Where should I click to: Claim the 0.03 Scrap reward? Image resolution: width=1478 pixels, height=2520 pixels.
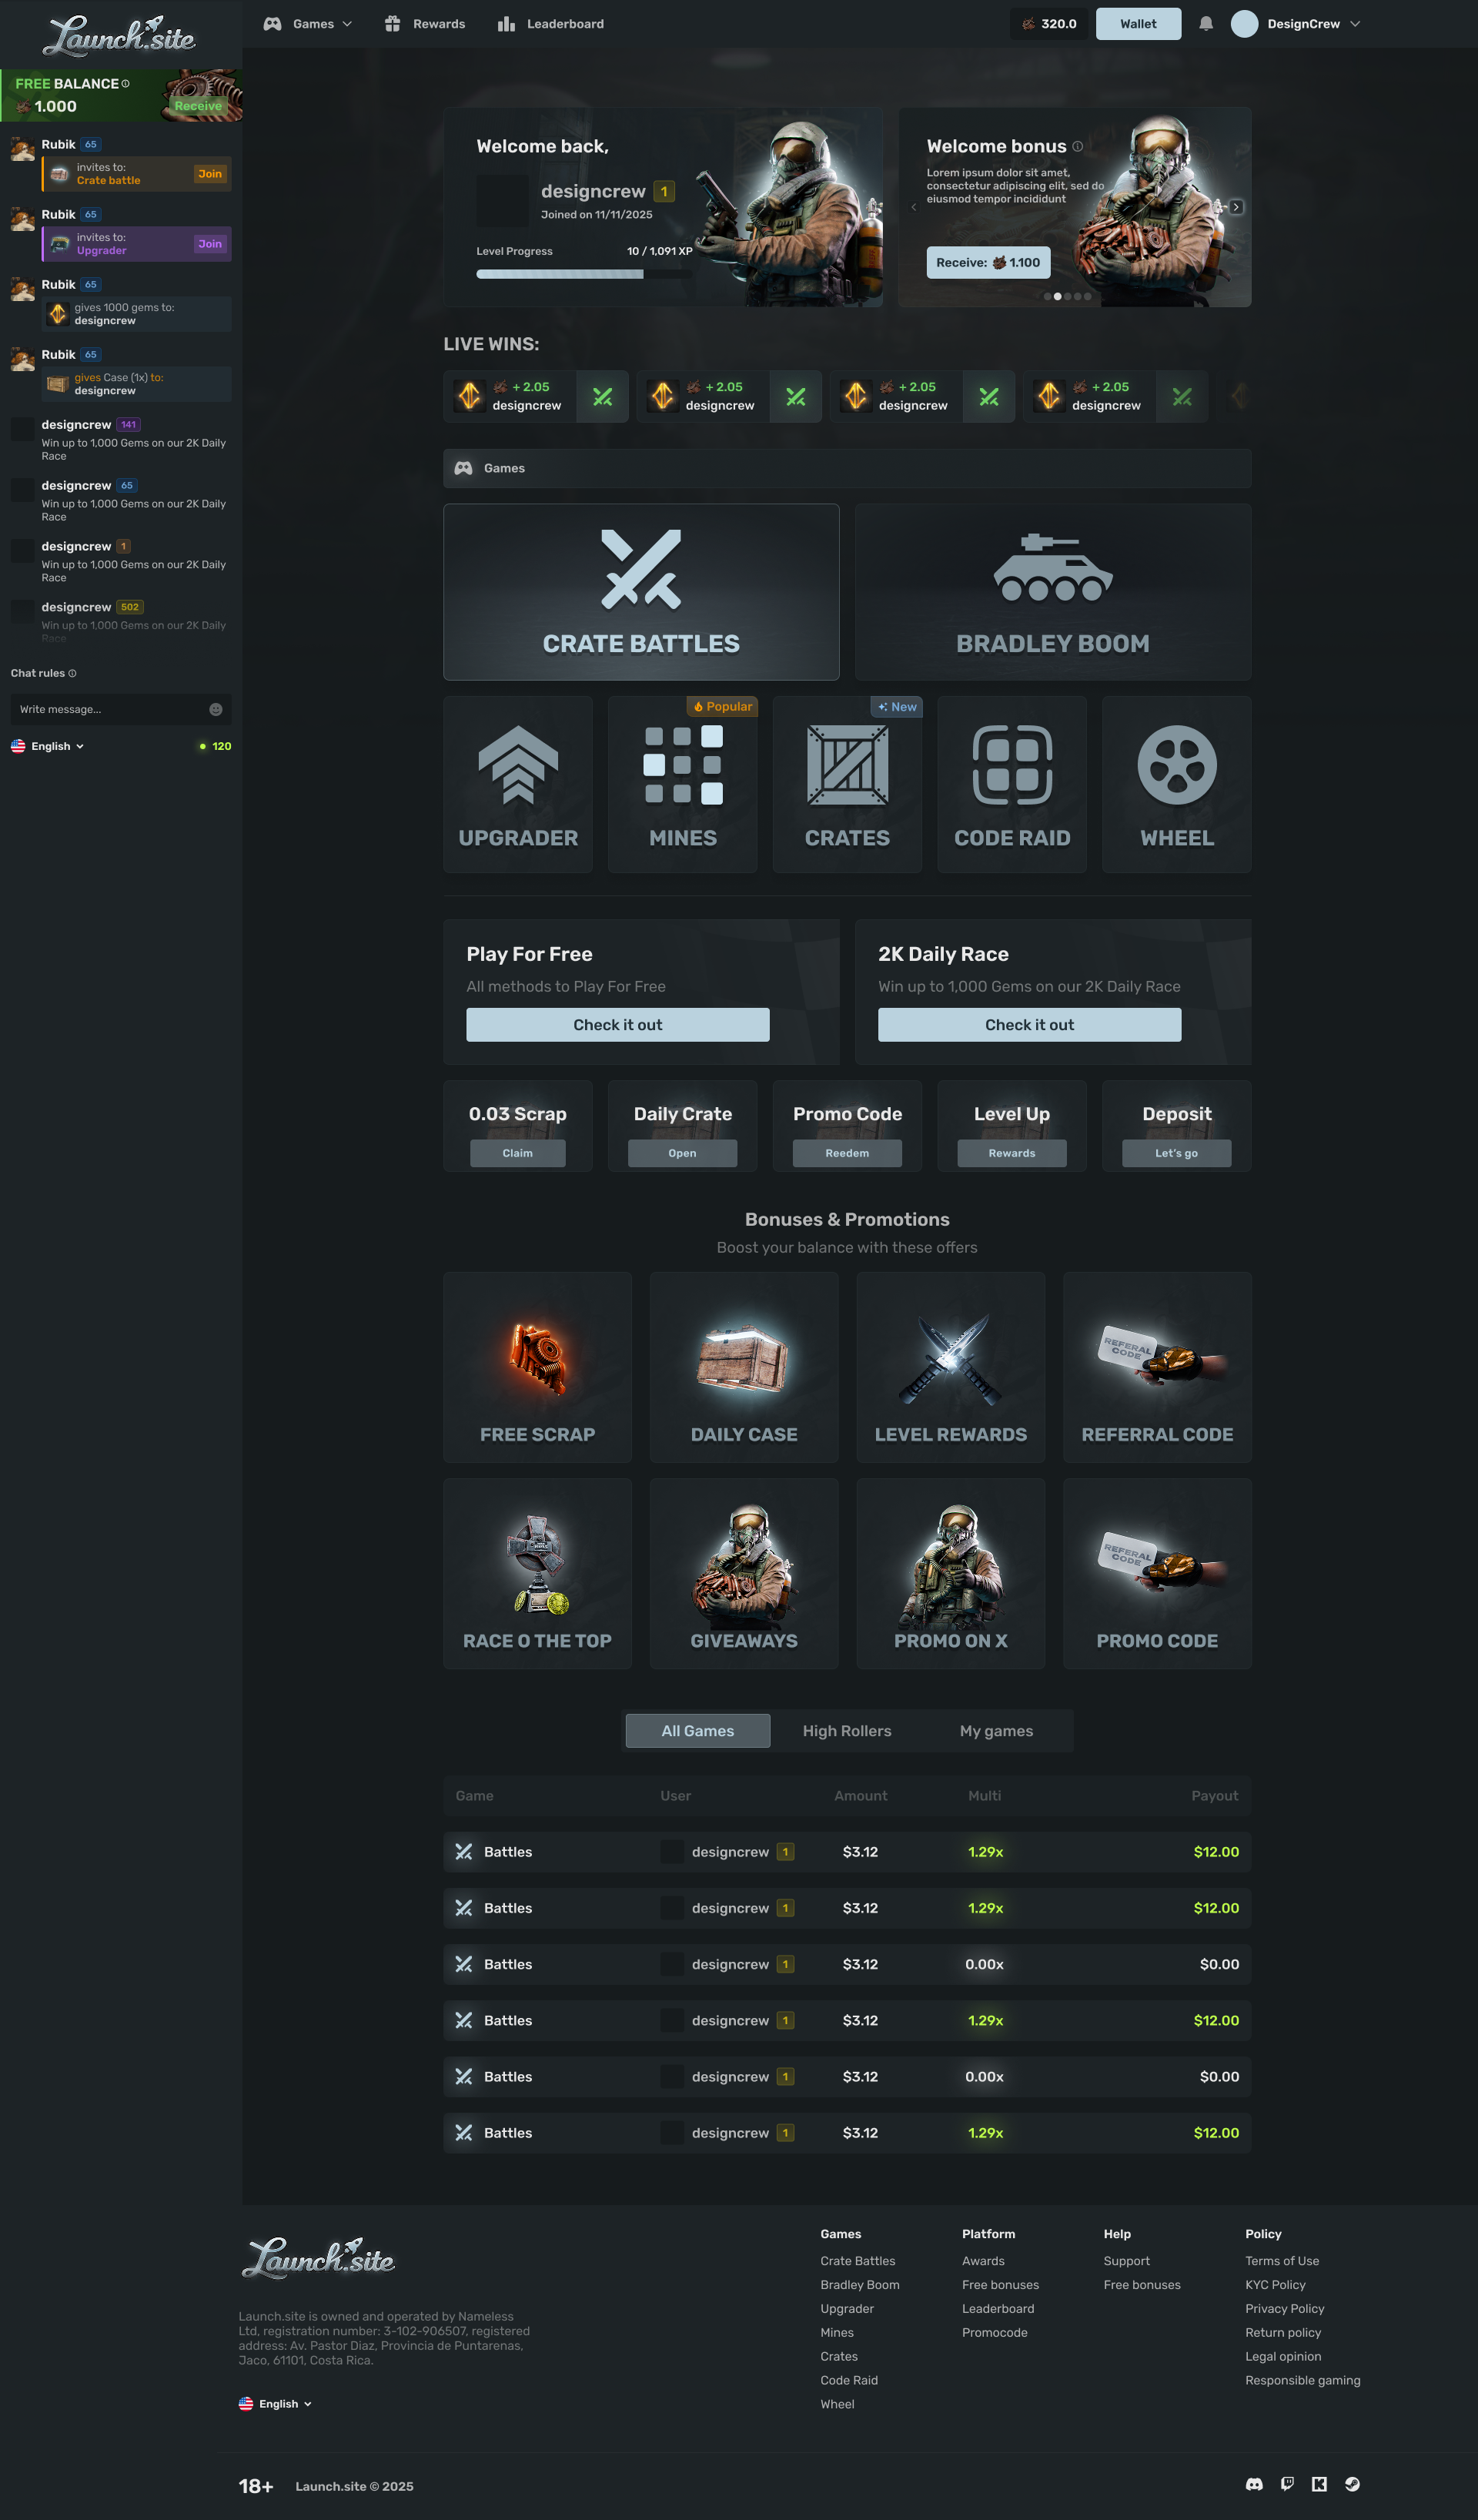click(x=518, y=1154)
